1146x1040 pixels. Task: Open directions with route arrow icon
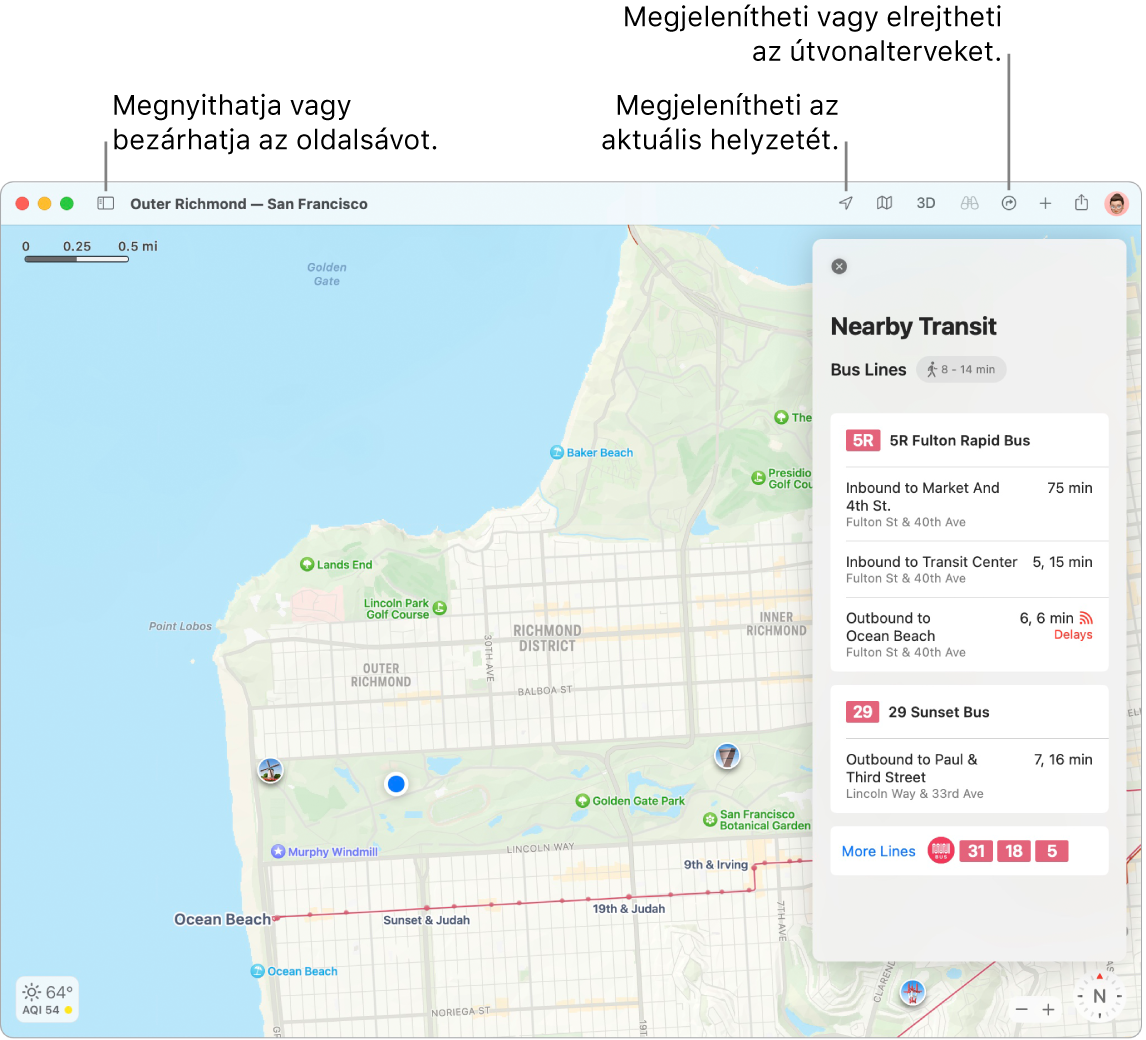click(1008, 203)
